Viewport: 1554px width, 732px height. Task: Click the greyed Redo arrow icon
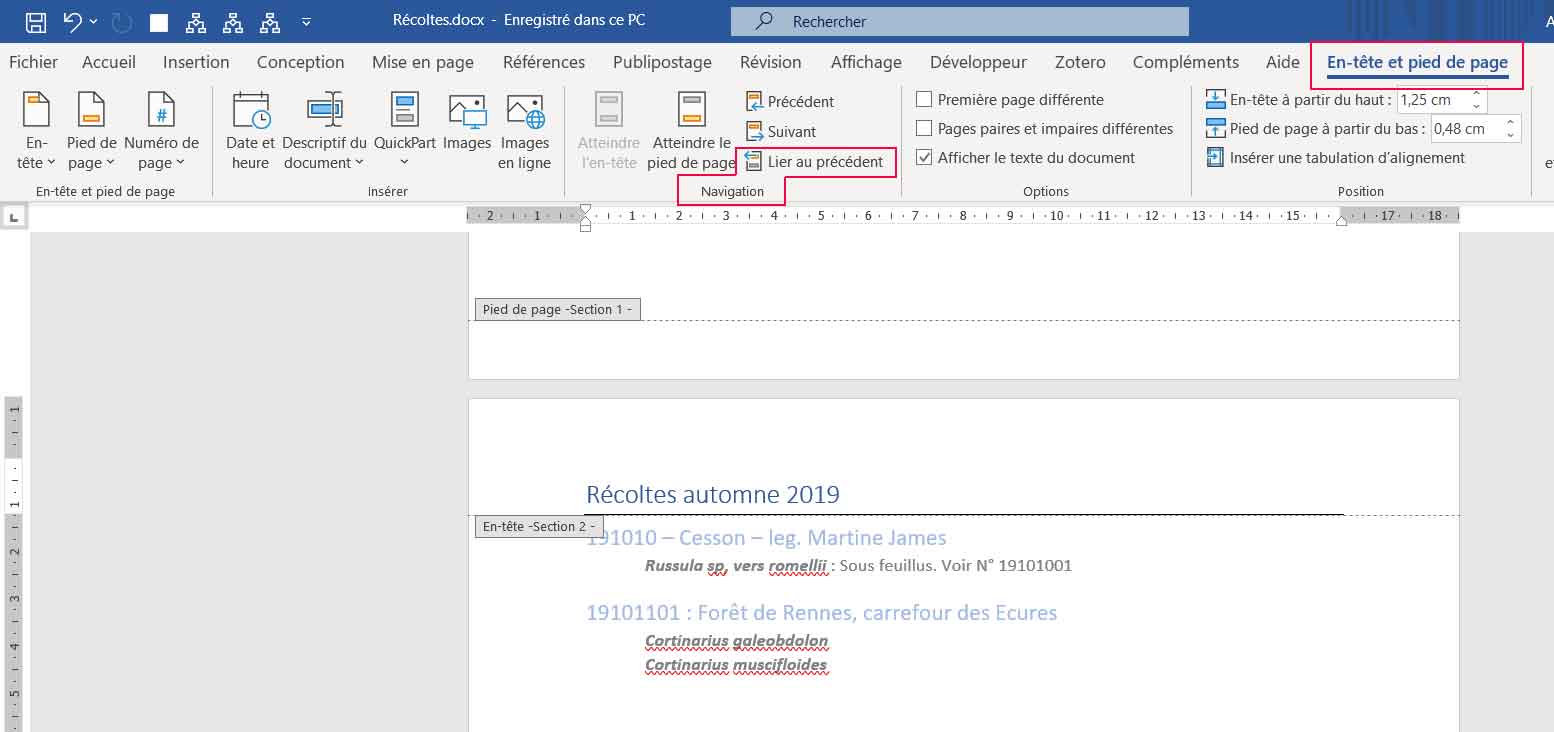(121, 21)
